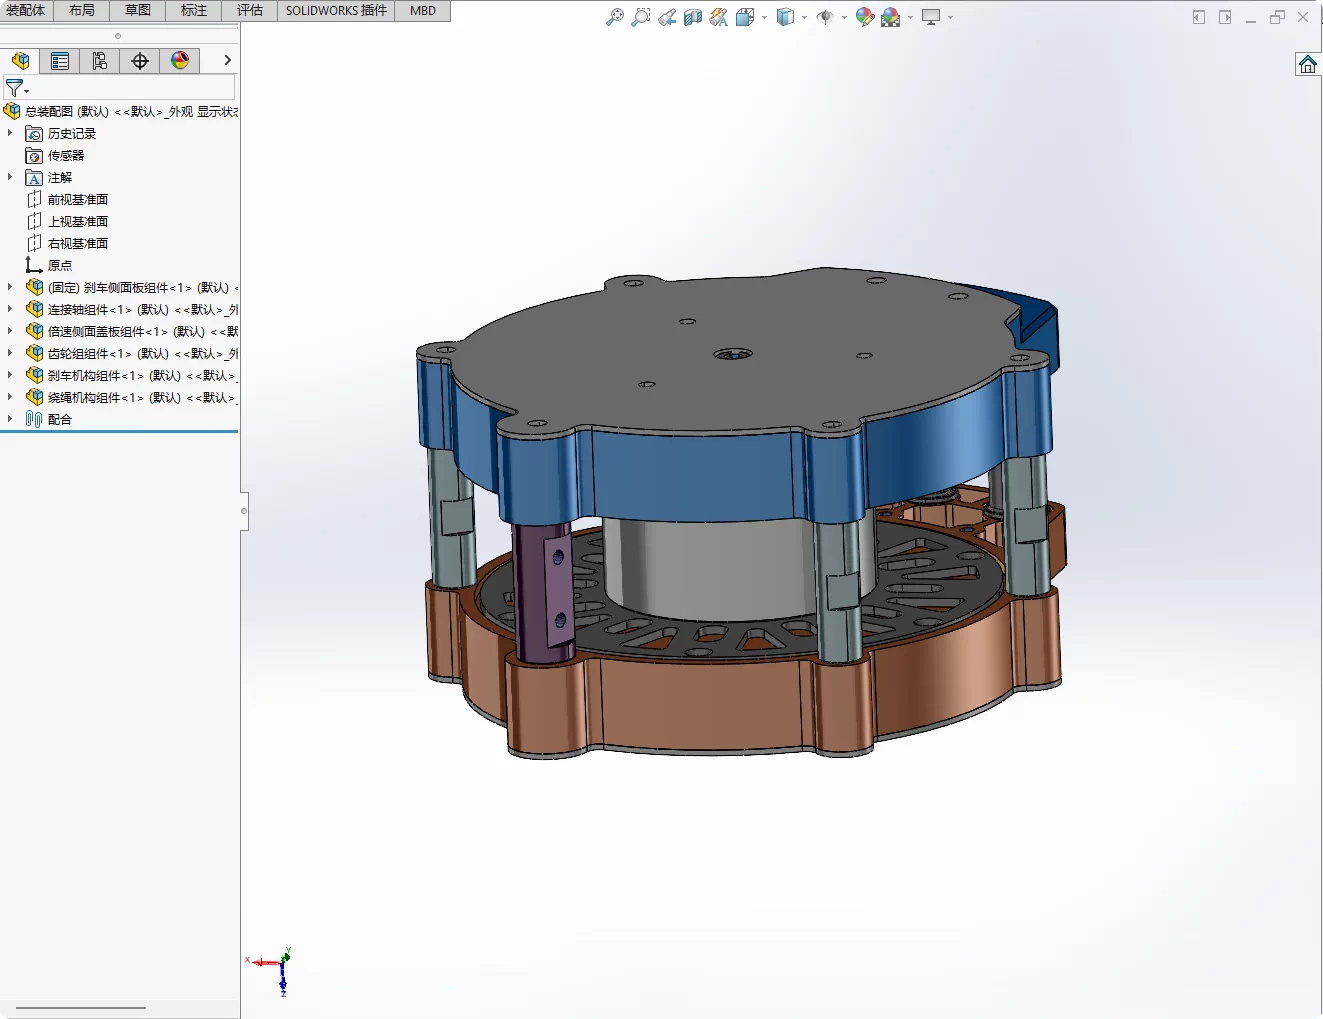The height and width of the screenshot is (1019, 1323).
Task: Expand the 配合 mates folder
Action: coord(10,419)
